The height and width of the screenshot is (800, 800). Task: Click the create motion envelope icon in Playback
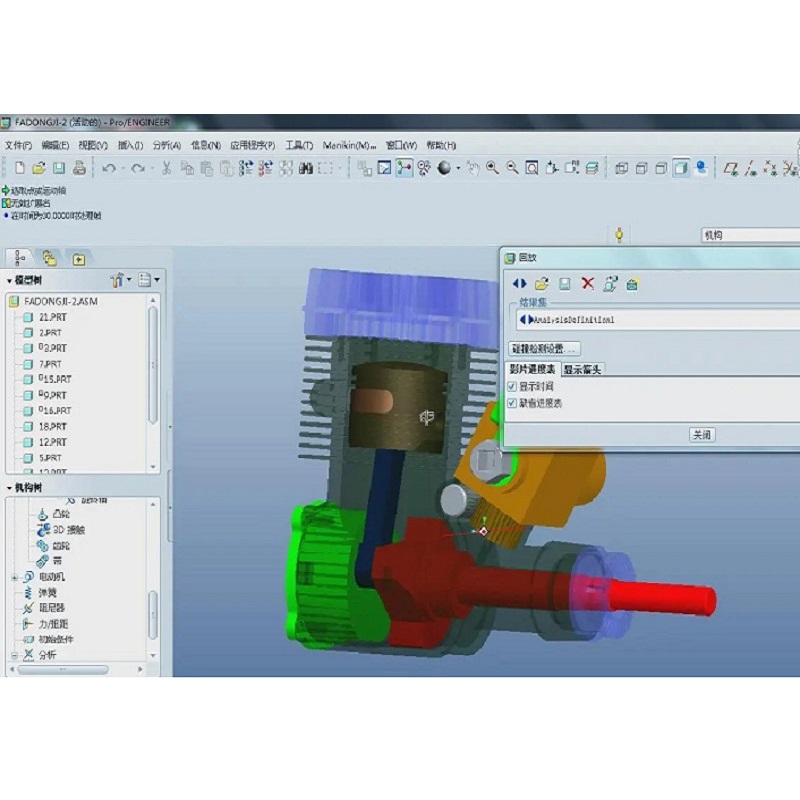pyautogui.click(x=632, y=284)
